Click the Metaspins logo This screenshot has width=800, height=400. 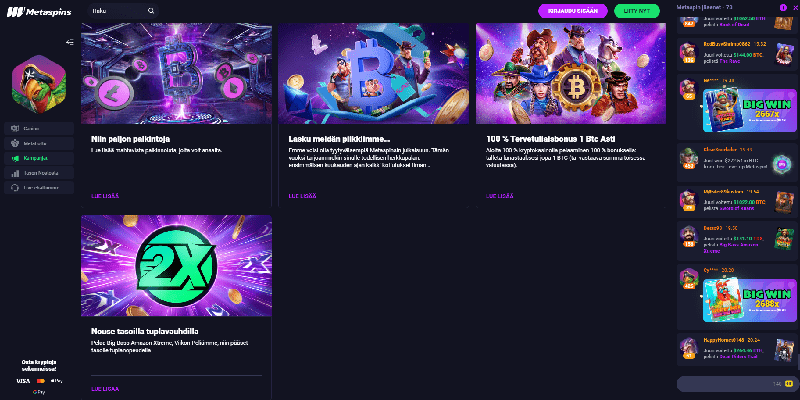pyautogui.click(x=39, y=12)
